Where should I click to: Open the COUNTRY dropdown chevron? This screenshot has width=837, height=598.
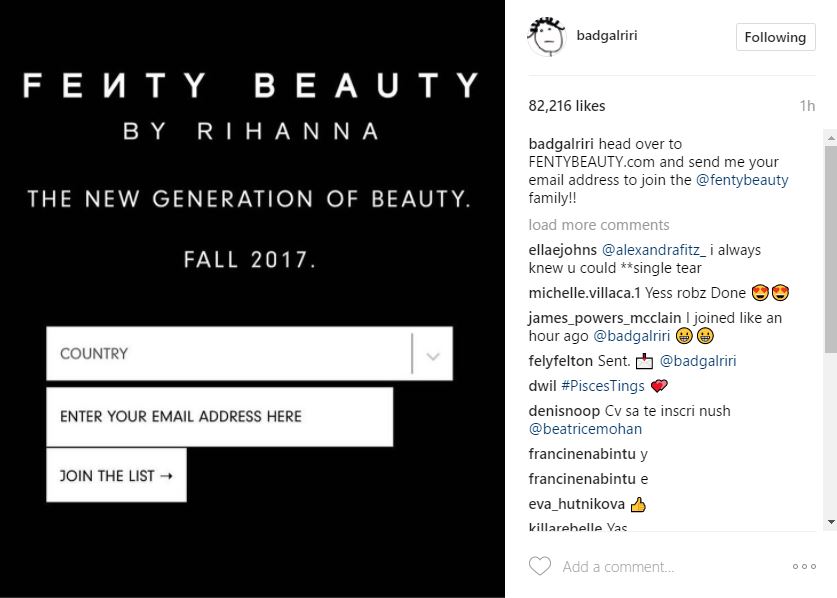(x=433, y=356)
